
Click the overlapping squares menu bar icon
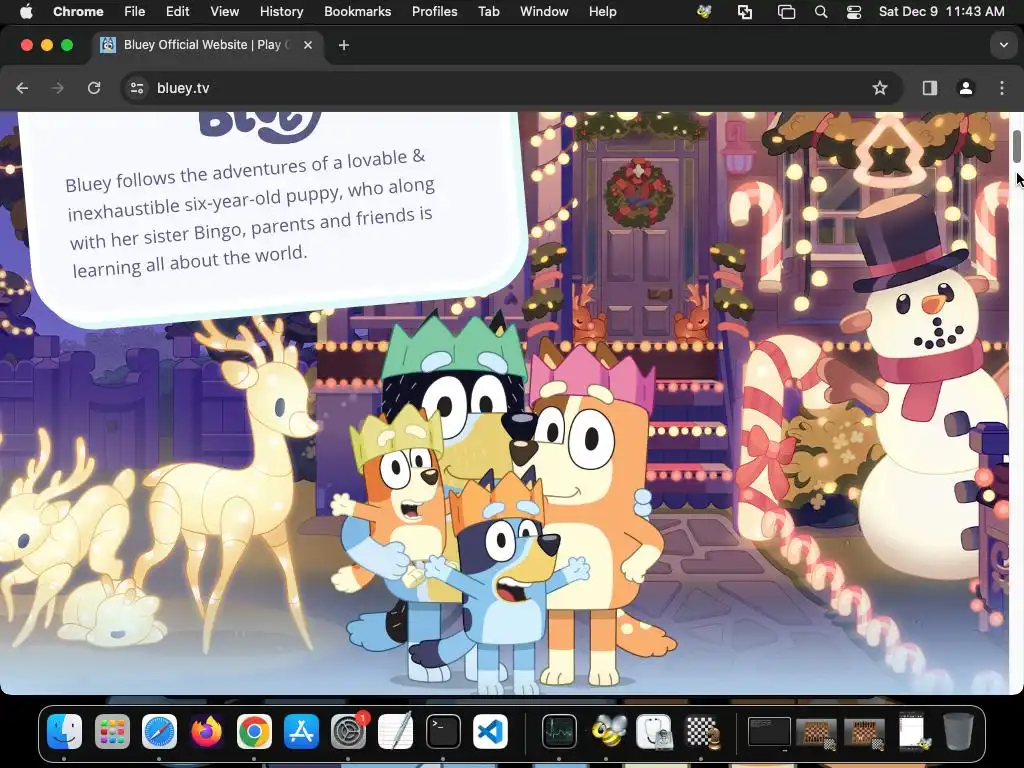[745, 12]
